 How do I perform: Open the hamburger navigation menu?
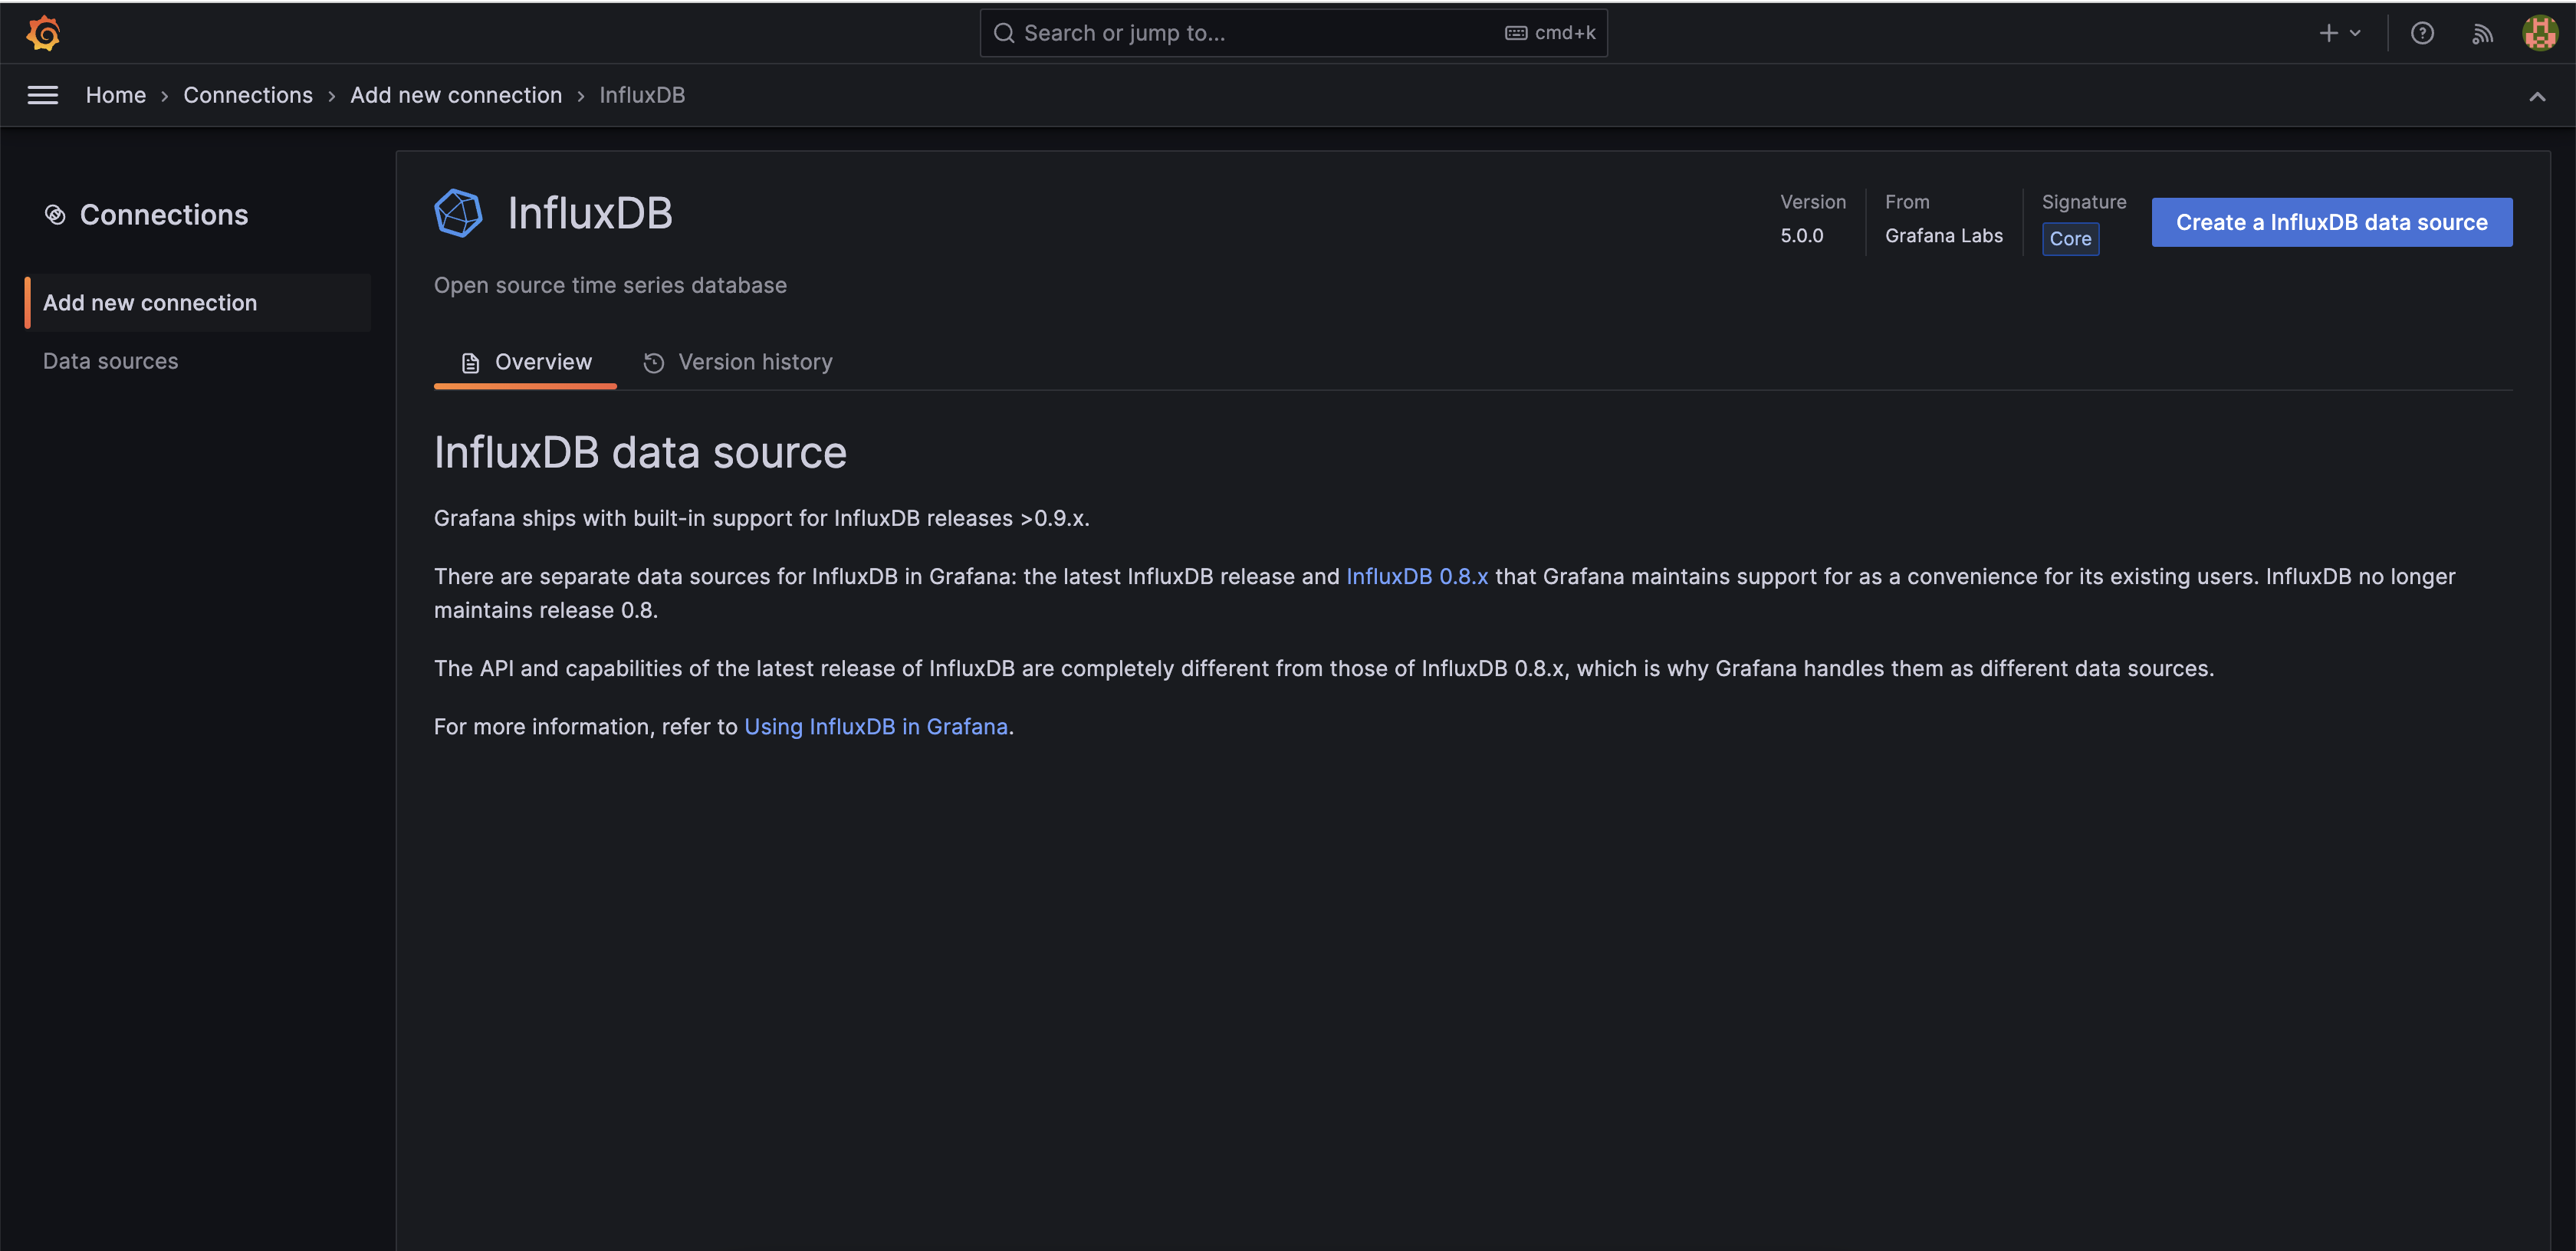tap(42, 95)
